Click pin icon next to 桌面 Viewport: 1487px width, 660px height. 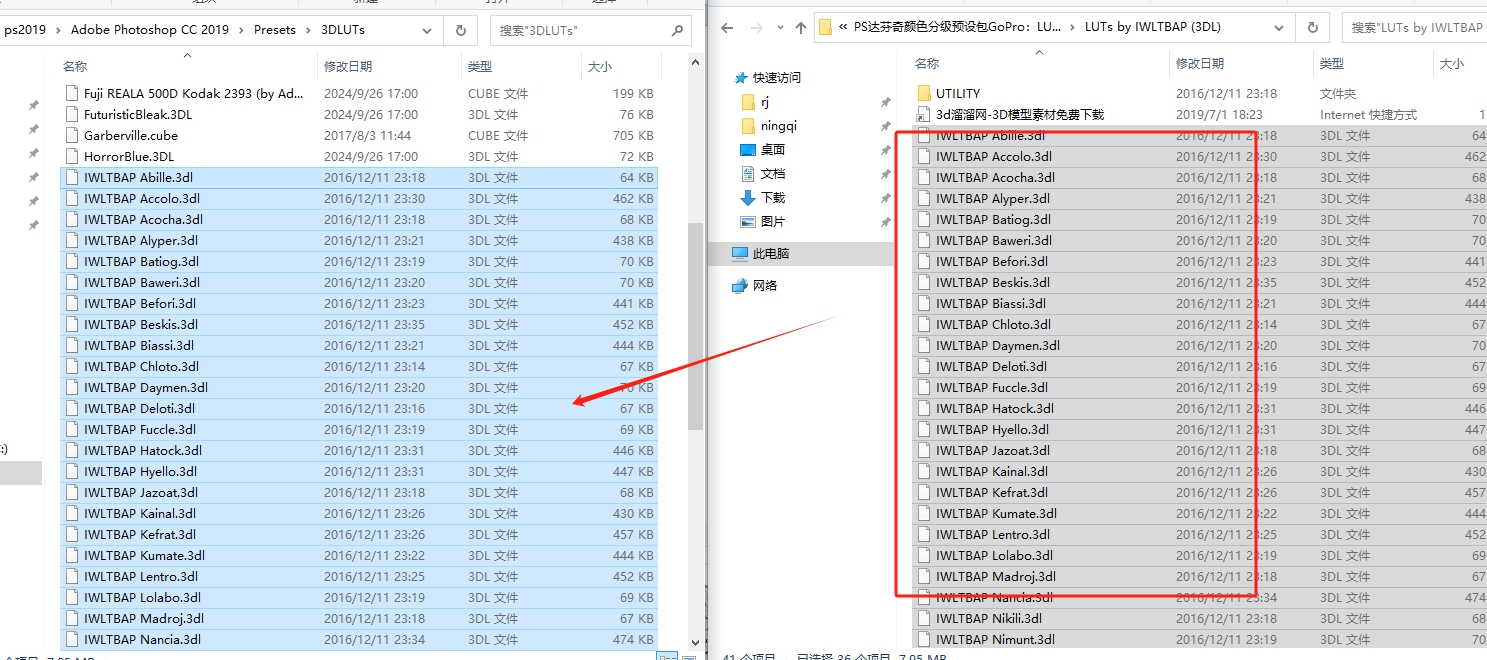(885, 151)
